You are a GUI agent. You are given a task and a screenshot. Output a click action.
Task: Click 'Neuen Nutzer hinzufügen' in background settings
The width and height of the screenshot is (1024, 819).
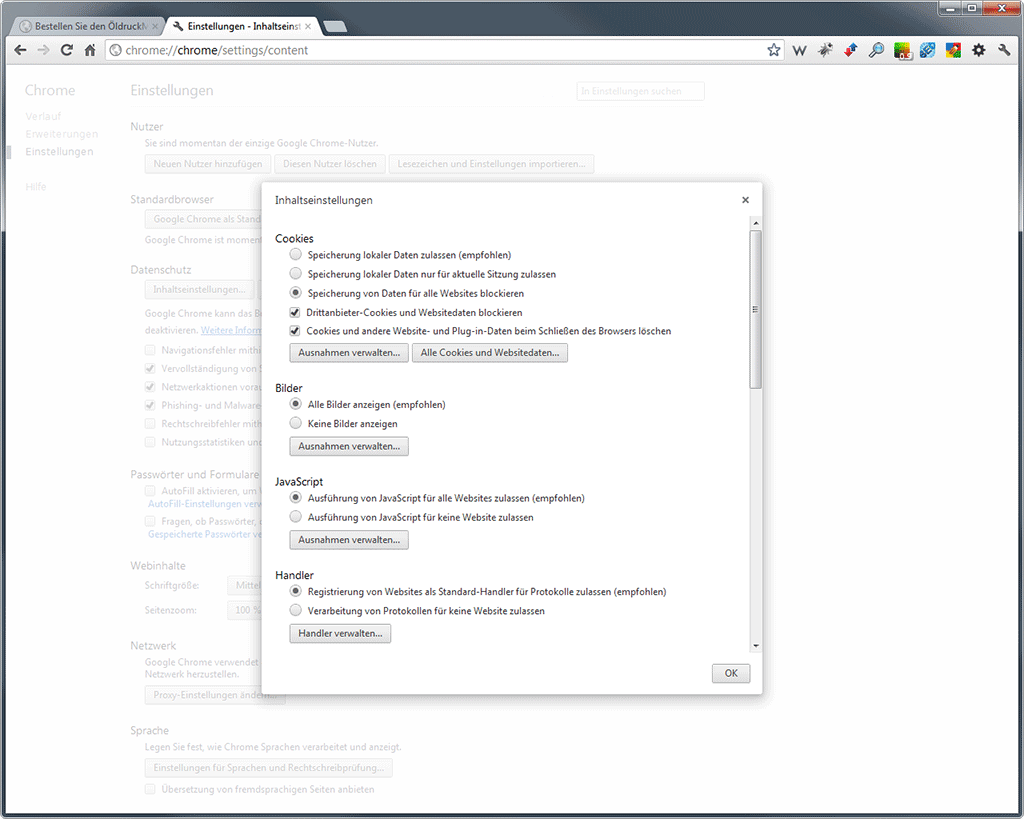[208, 164]
